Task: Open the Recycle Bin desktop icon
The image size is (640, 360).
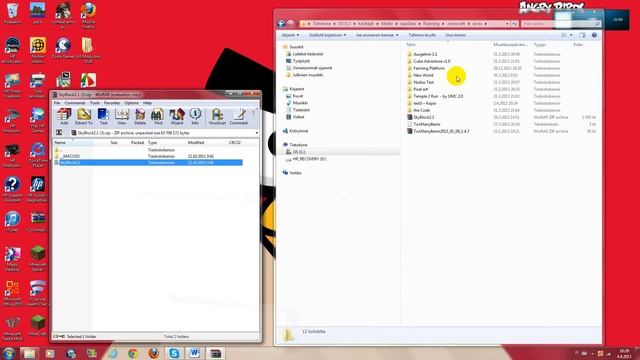Action: (x=12, y=13)
